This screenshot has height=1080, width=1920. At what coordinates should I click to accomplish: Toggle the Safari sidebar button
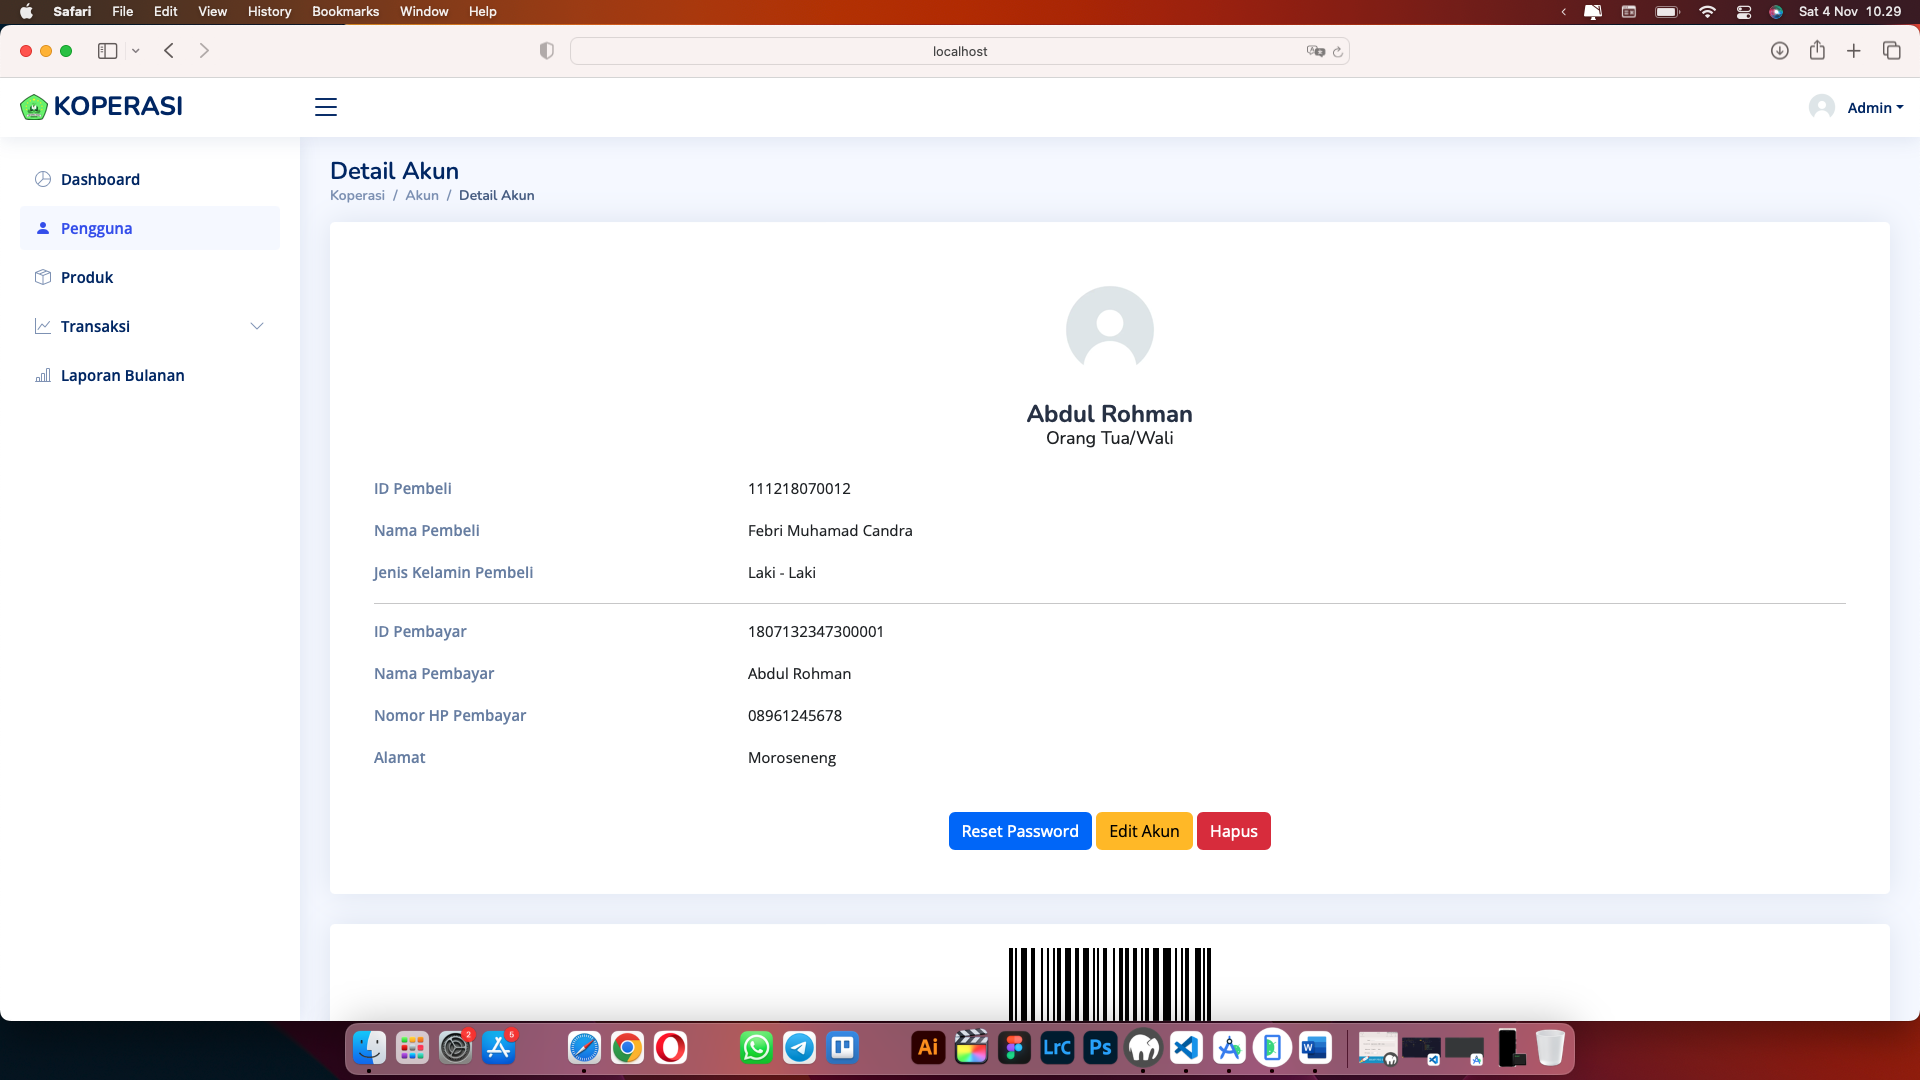pos(107,51)
